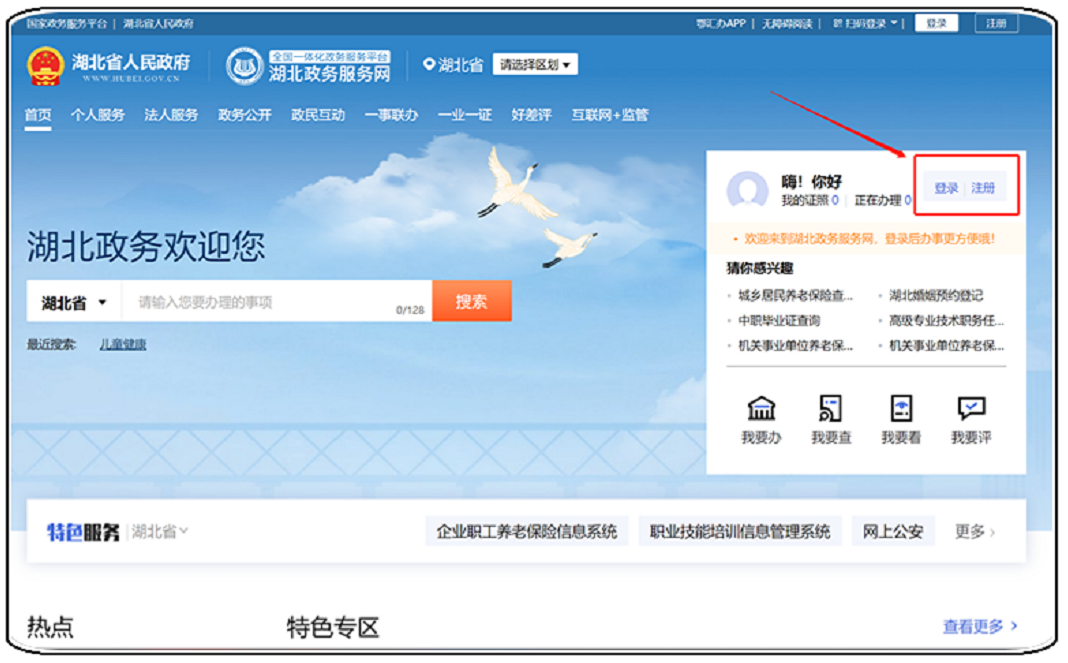Open 城乡居民养老保险查... suggestion
1068x663 pixels.
[x=795, y=295]
